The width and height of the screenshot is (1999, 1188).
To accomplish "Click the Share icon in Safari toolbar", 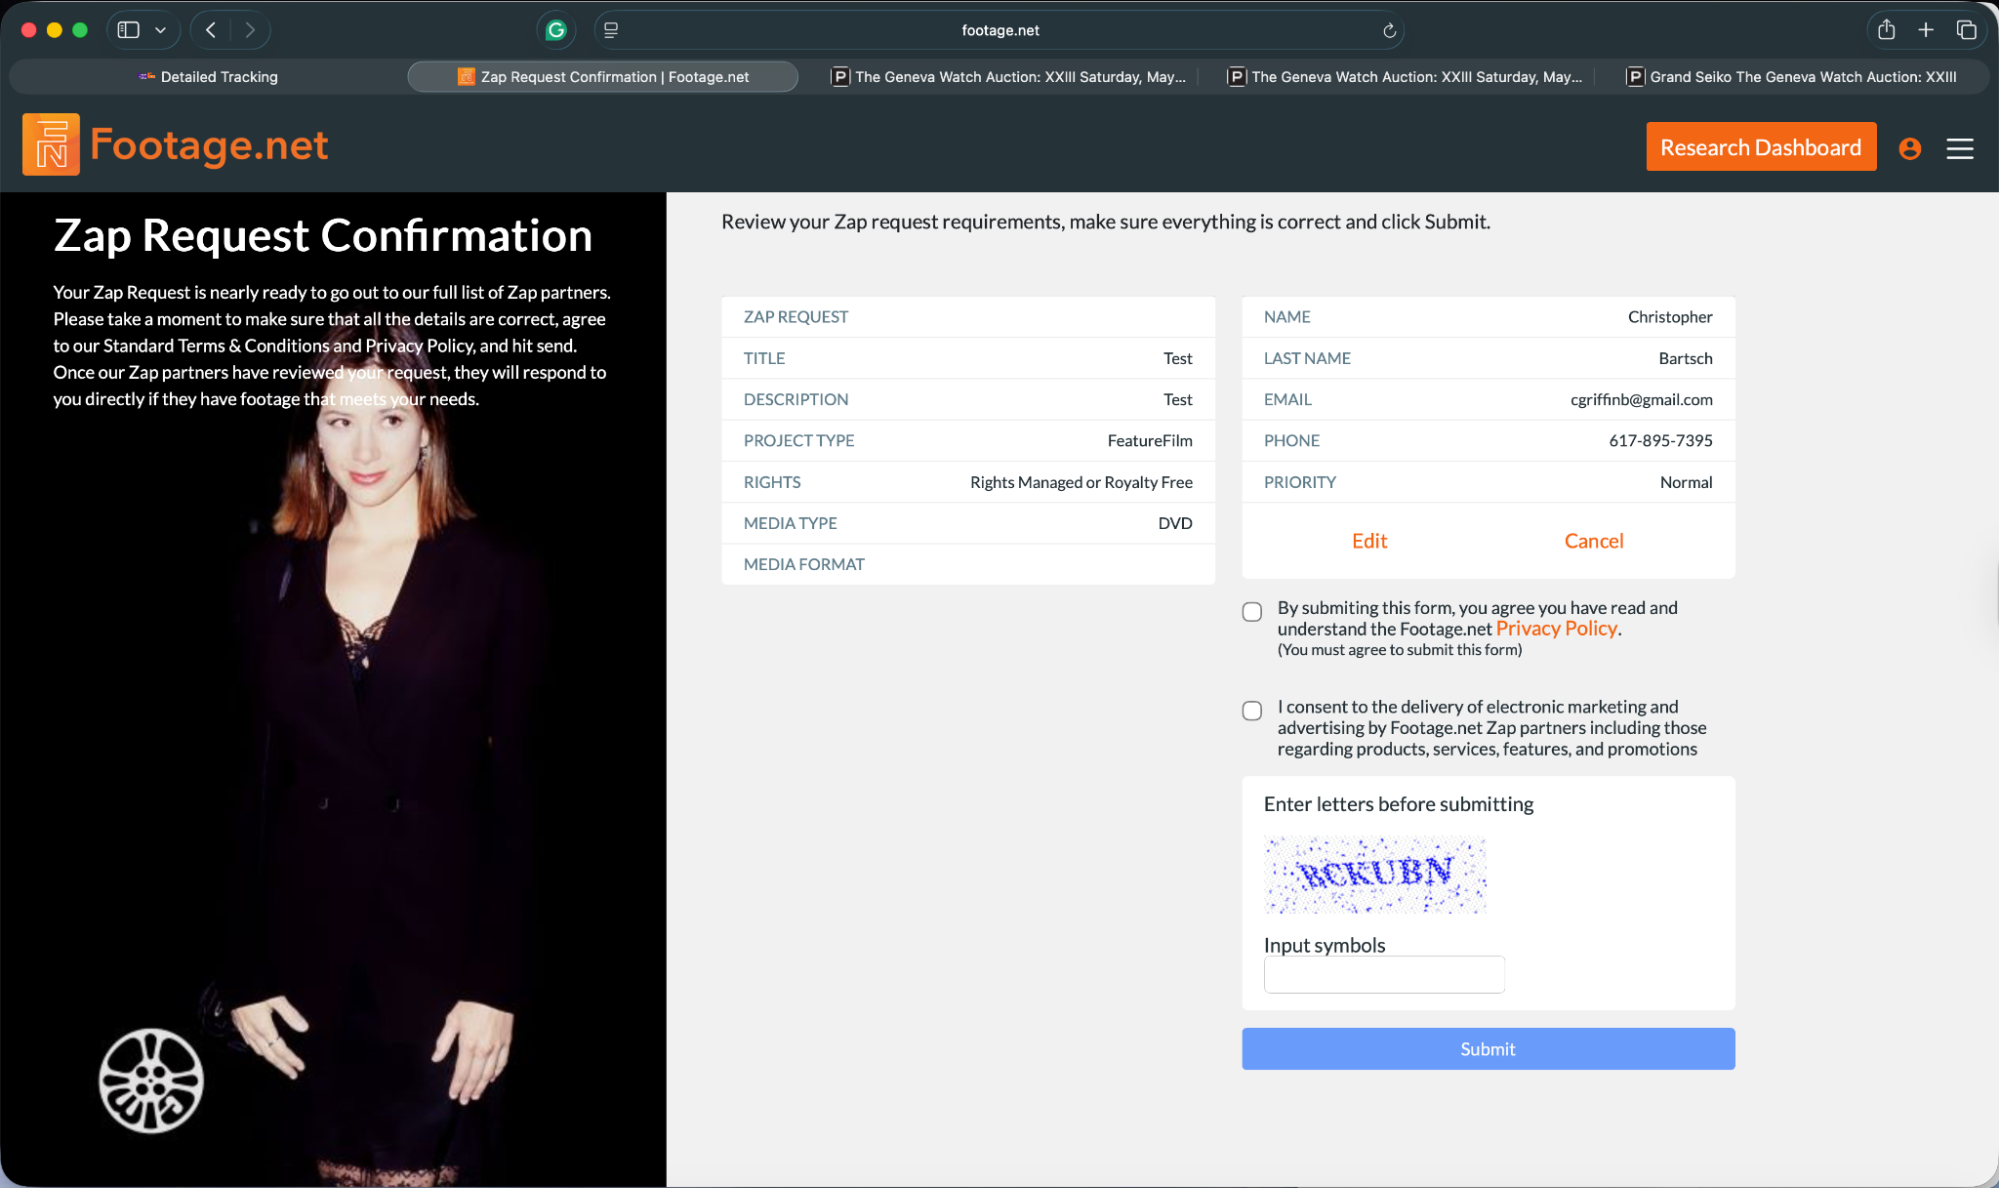I will click(x=1886, y=30).
